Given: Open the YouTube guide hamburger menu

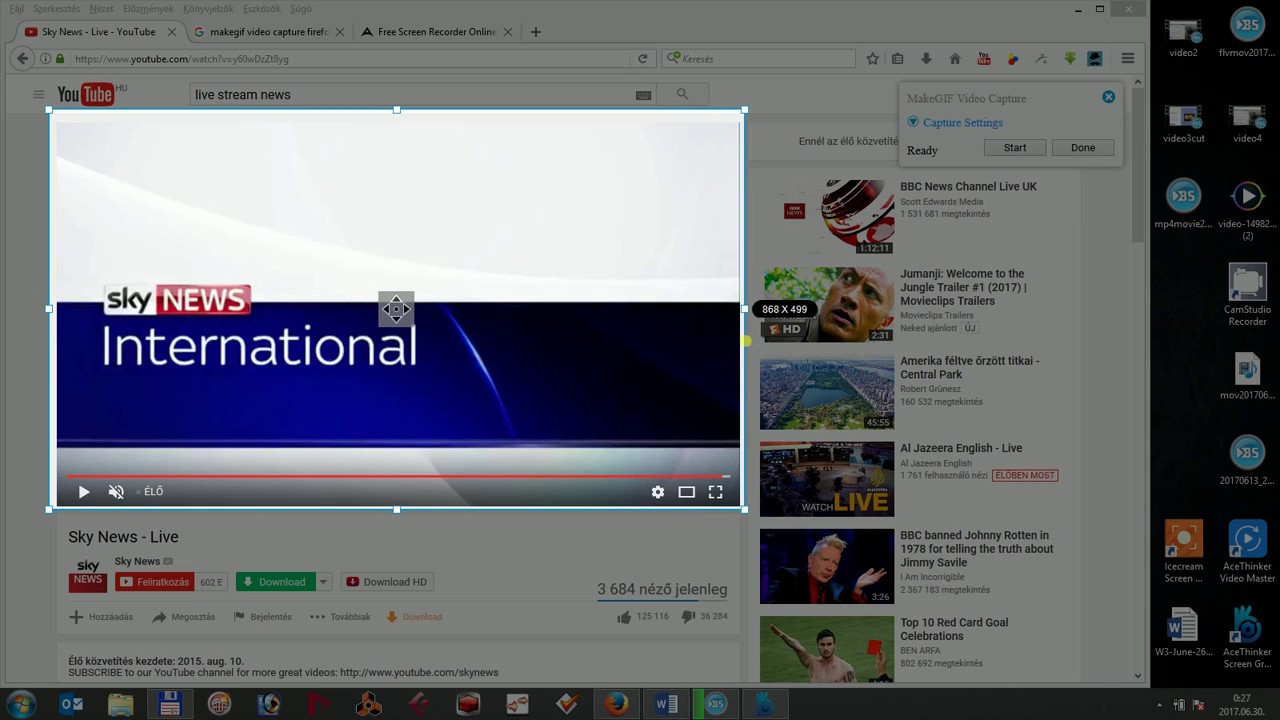Looking at the screenshot, I should click(x=38, y=94).
